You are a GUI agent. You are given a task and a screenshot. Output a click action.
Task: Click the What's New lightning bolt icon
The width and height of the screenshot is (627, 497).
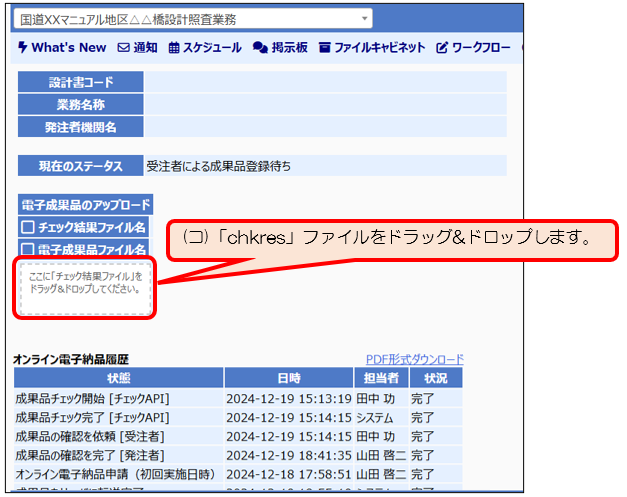click(23, 47)
